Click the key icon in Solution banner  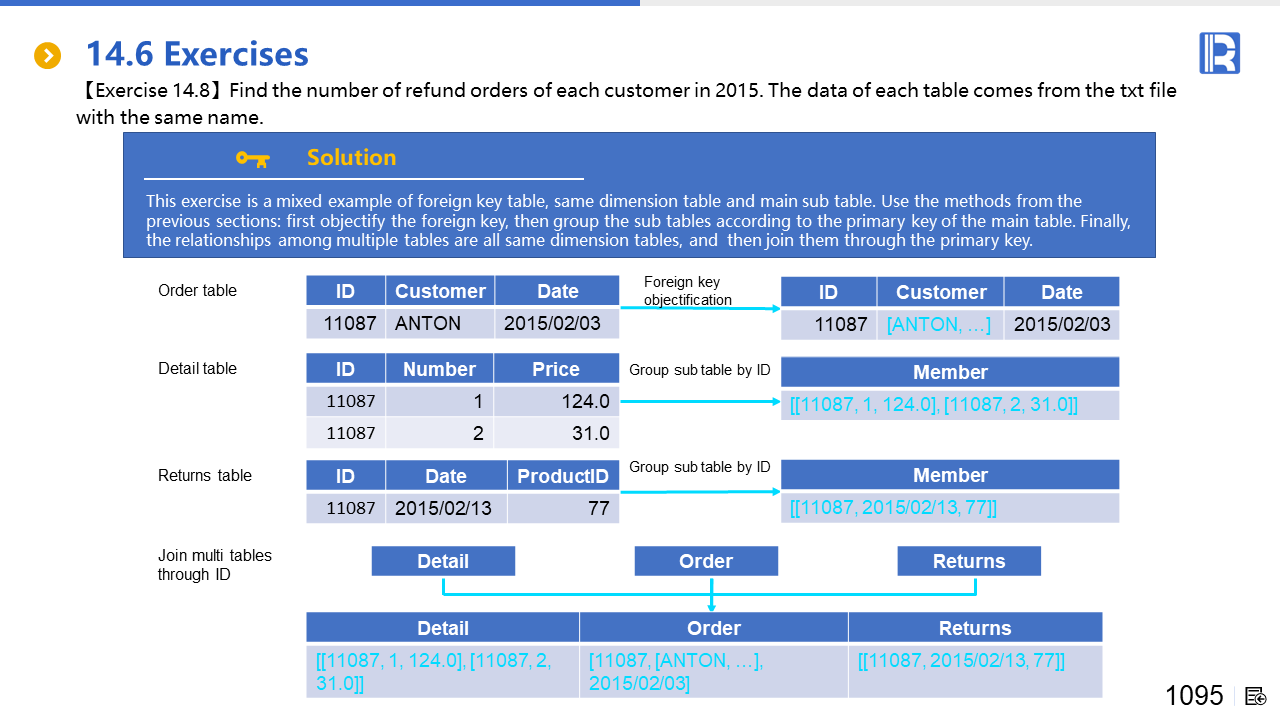[x=252, y=158]
